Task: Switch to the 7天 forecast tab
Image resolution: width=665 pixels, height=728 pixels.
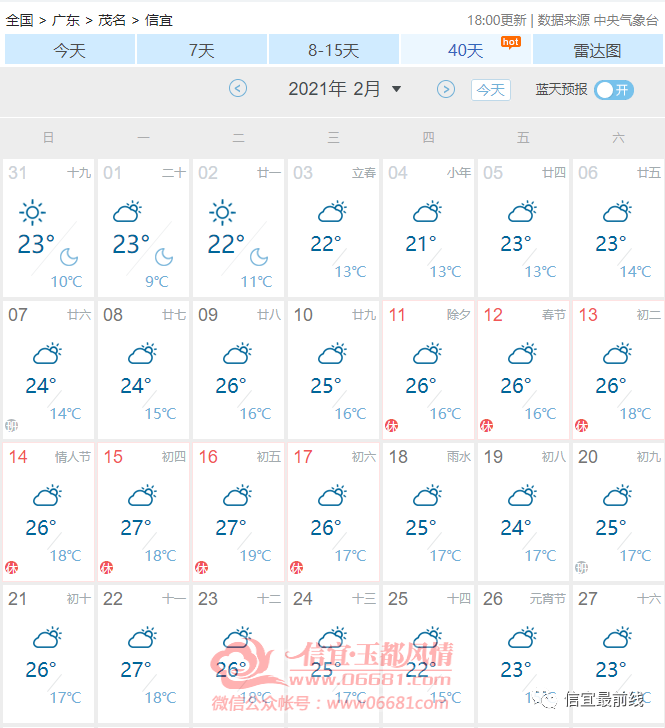Action: (202, 49)
